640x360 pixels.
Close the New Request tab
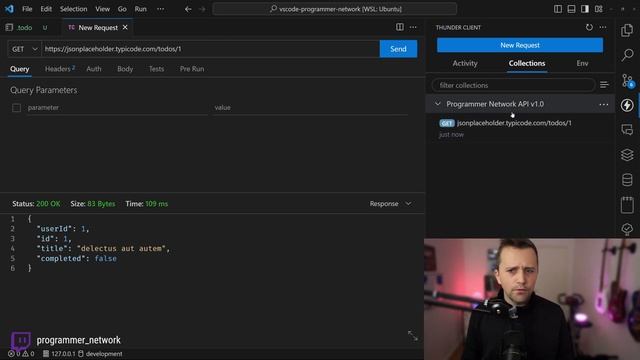[x=125, y=27]
